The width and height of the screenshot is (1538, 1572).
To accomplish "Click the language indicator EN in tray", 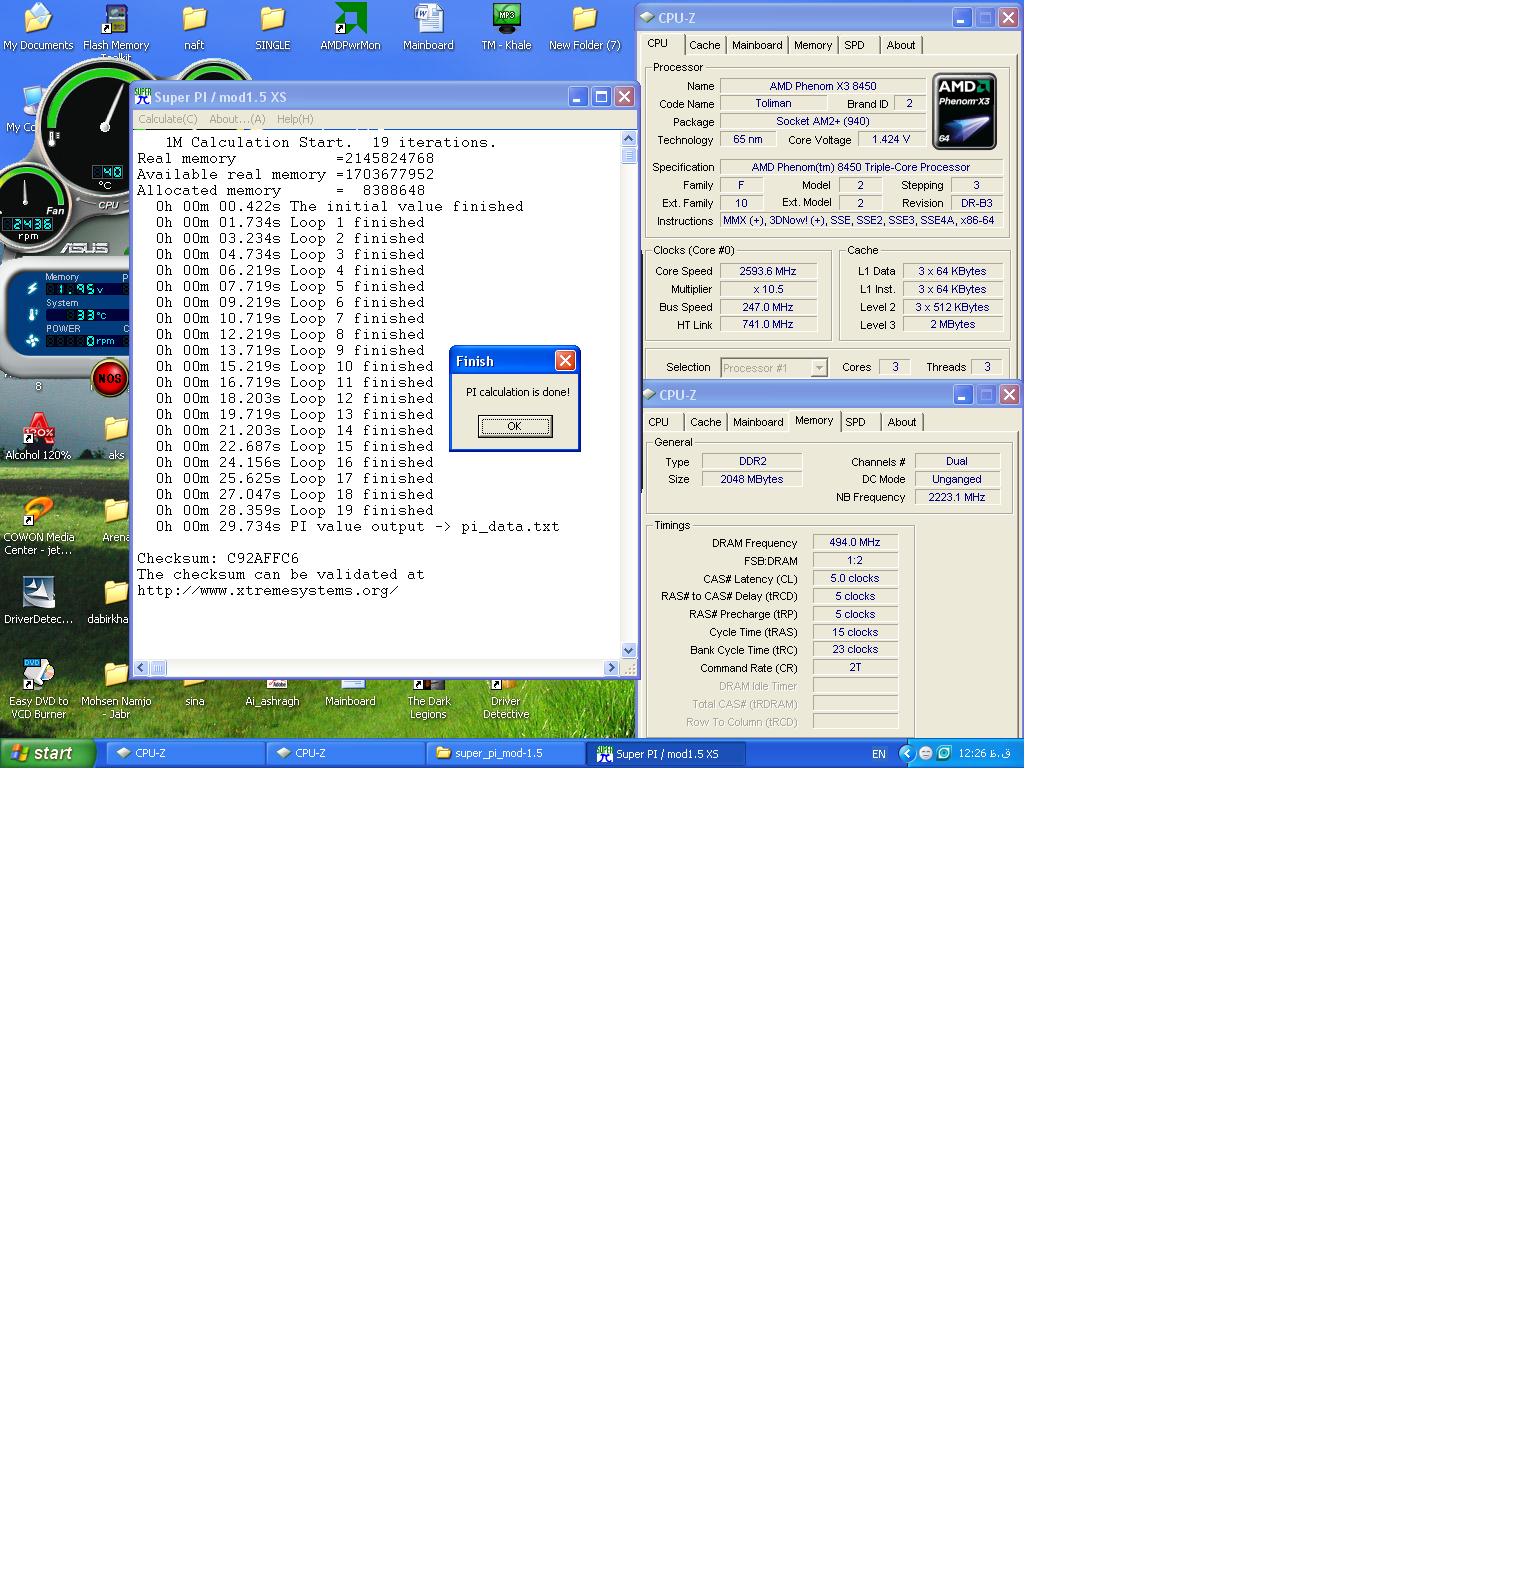I will tap(878, 754).
